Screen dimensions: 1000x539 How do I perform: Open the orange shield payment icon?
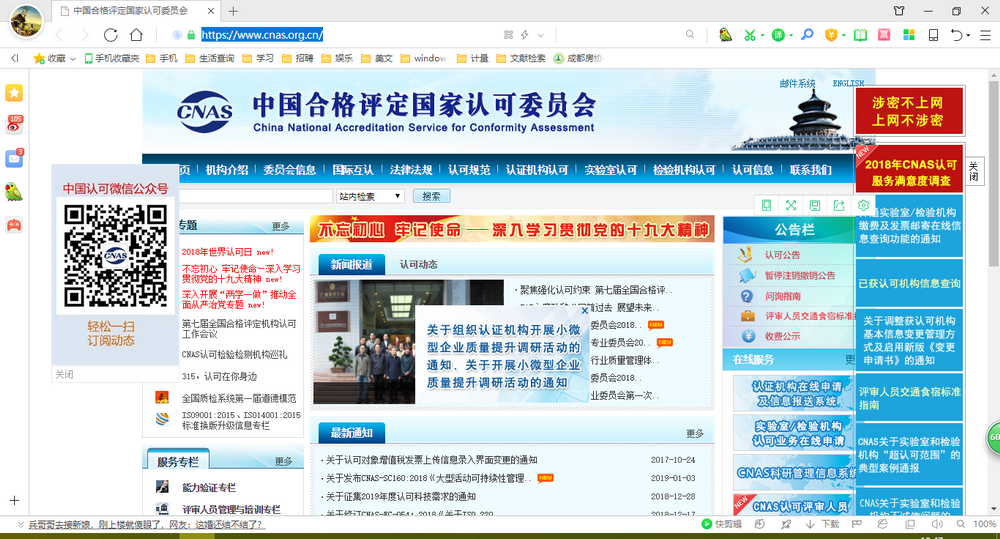click(x=831, y=35)
